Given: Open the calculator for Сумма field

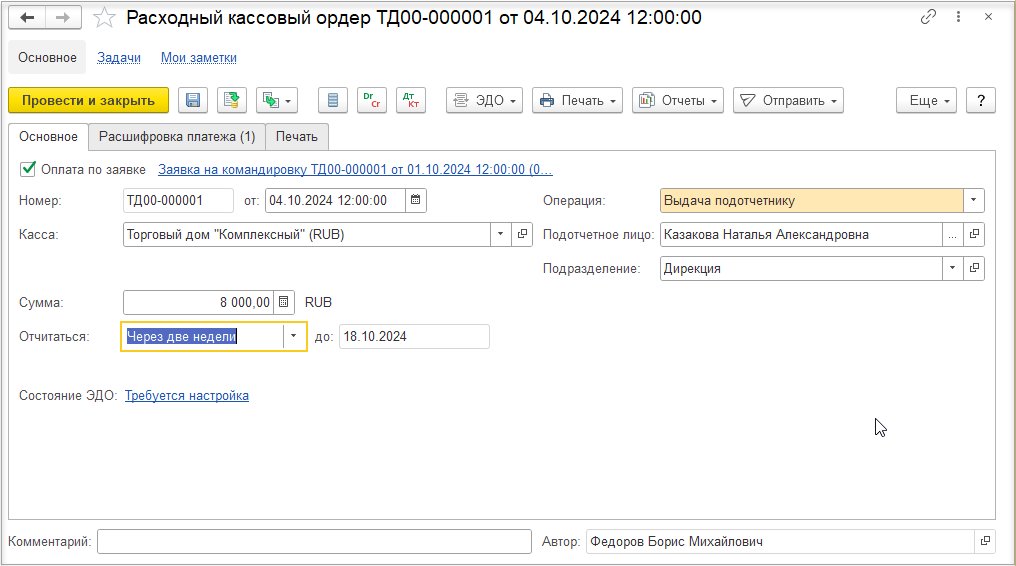Looking at the screenshot, I should coord(284,302).
